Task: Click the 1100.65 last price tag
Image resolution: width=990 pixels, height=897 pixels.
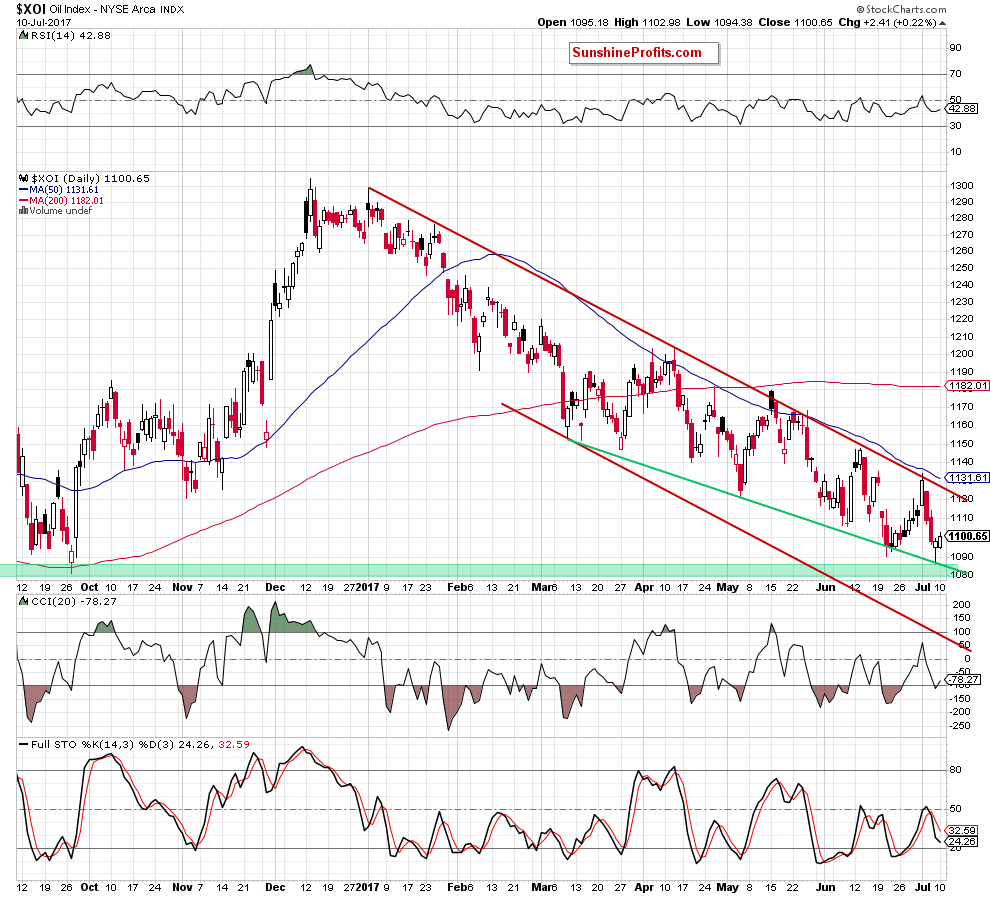Action: (x=968, y=536)
